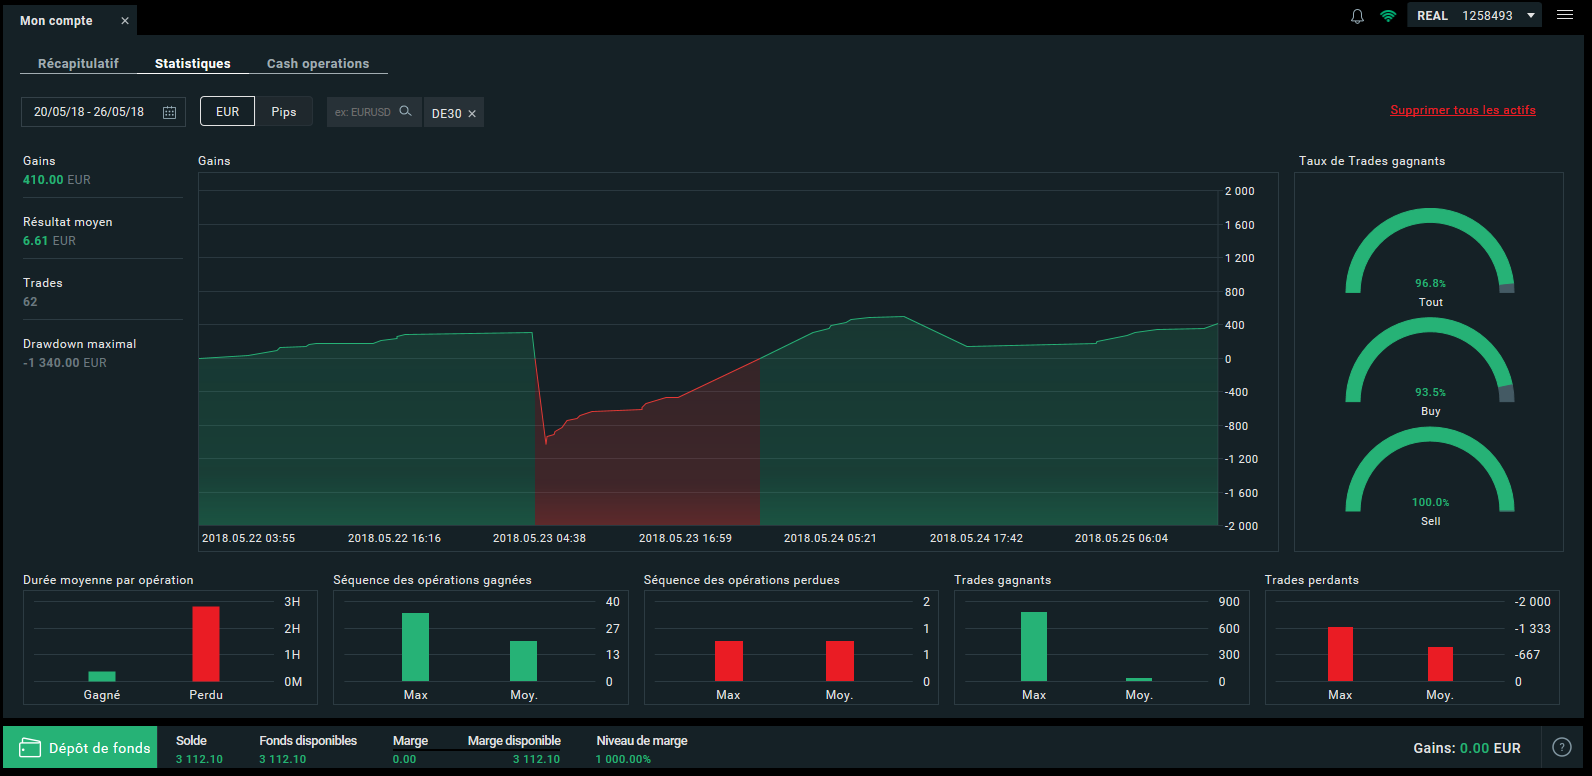Select the Statistiques tab

point(192,63)
